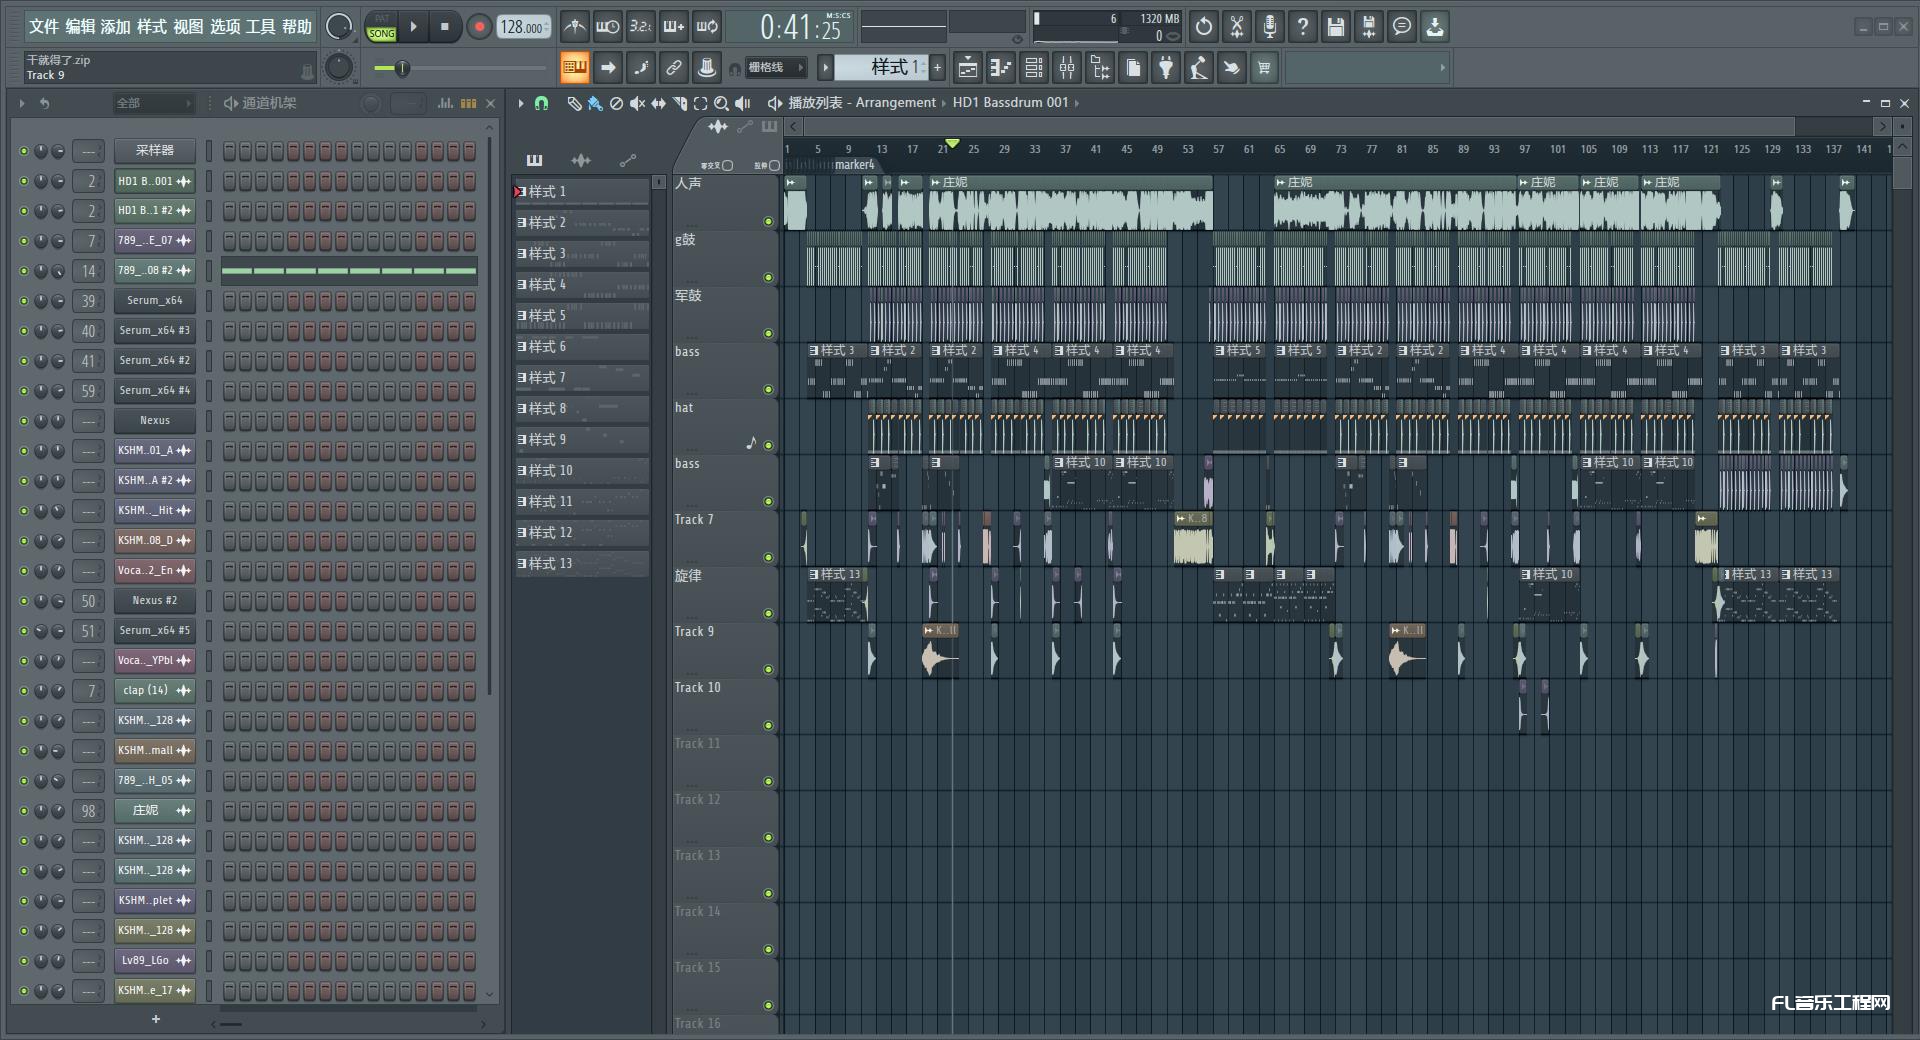Click the record button
1920x1040 pixels.
click(x=480, y=27)
